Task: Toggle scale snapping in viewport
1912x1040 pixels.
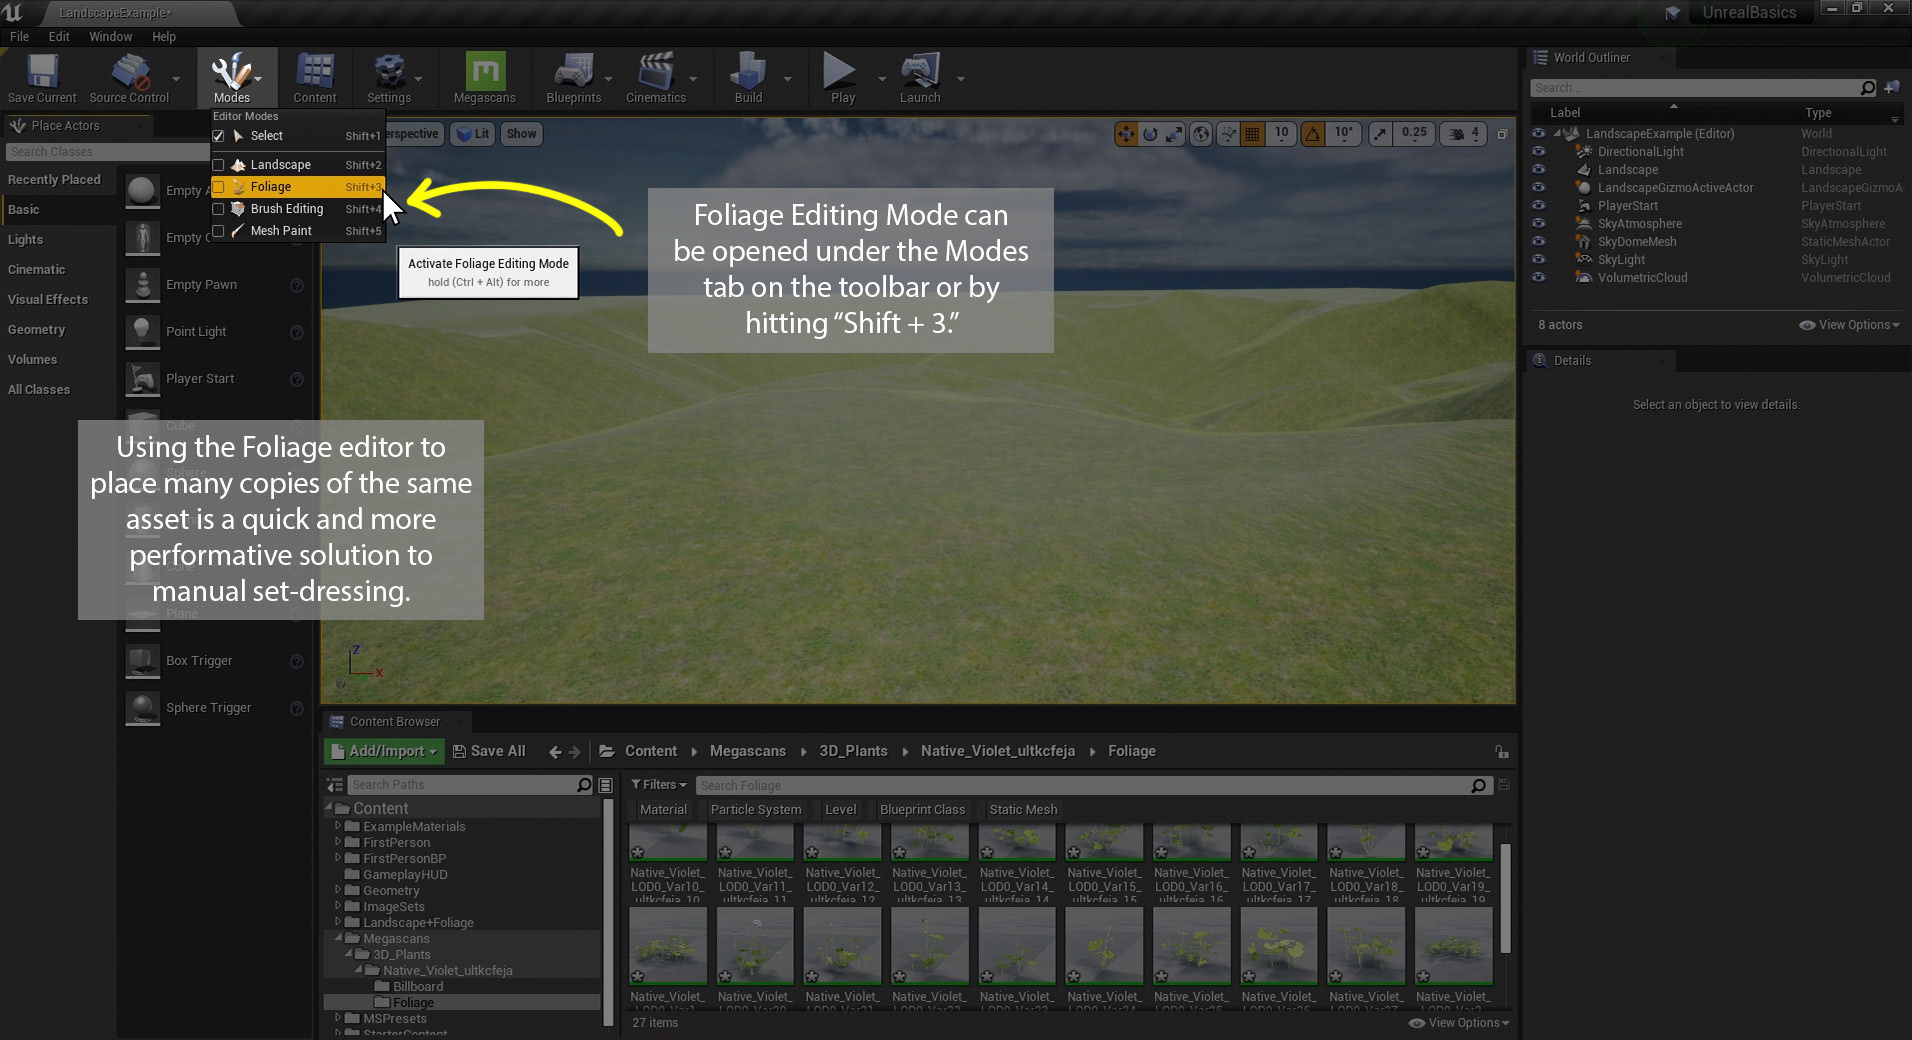Action: [x=1380, y=134]
